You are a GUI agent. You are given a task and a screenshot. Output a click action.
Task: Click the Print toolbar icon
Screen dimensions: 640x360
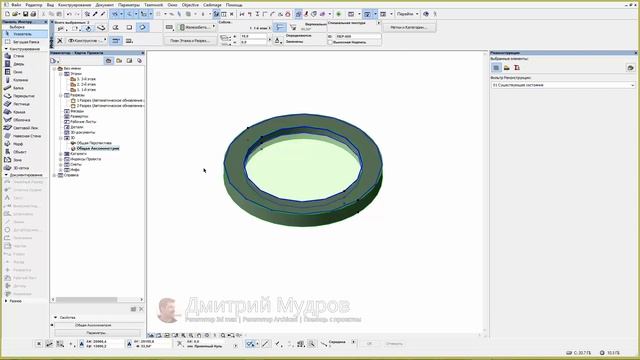(33, 14)
